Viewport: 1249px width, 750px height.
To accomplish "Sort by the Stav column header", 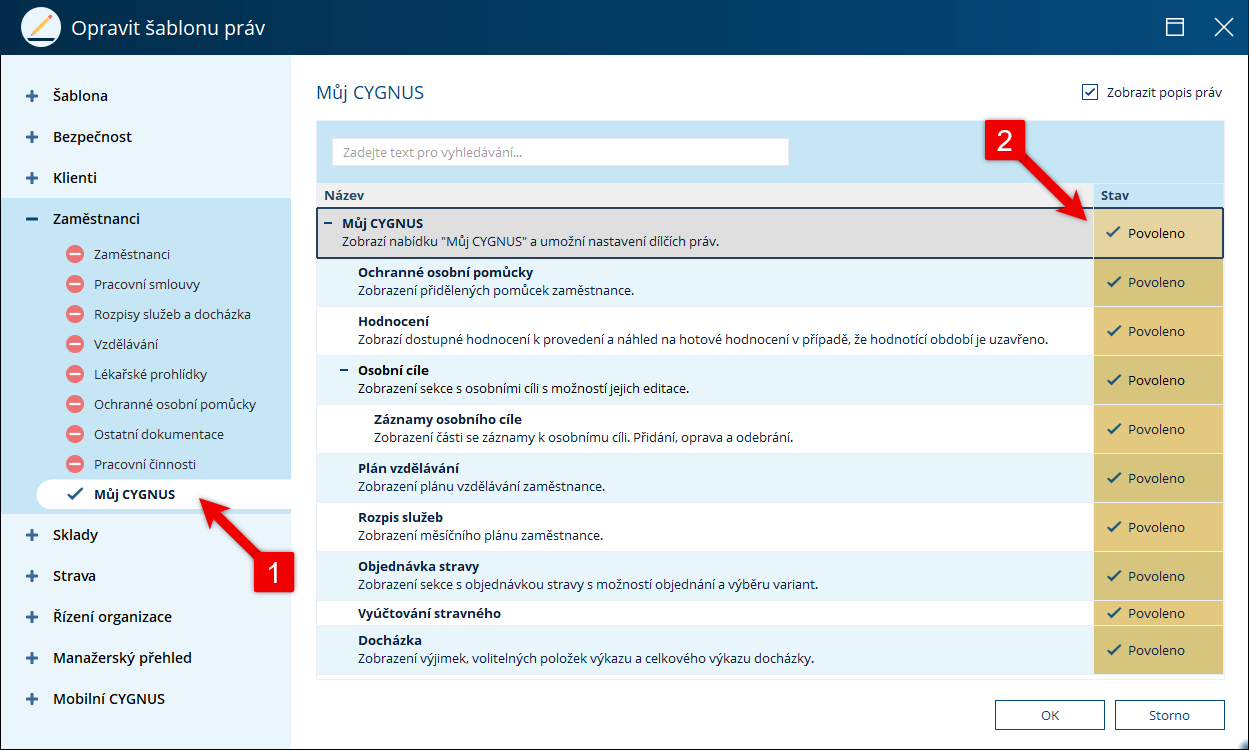I will tap(1159, 196).
